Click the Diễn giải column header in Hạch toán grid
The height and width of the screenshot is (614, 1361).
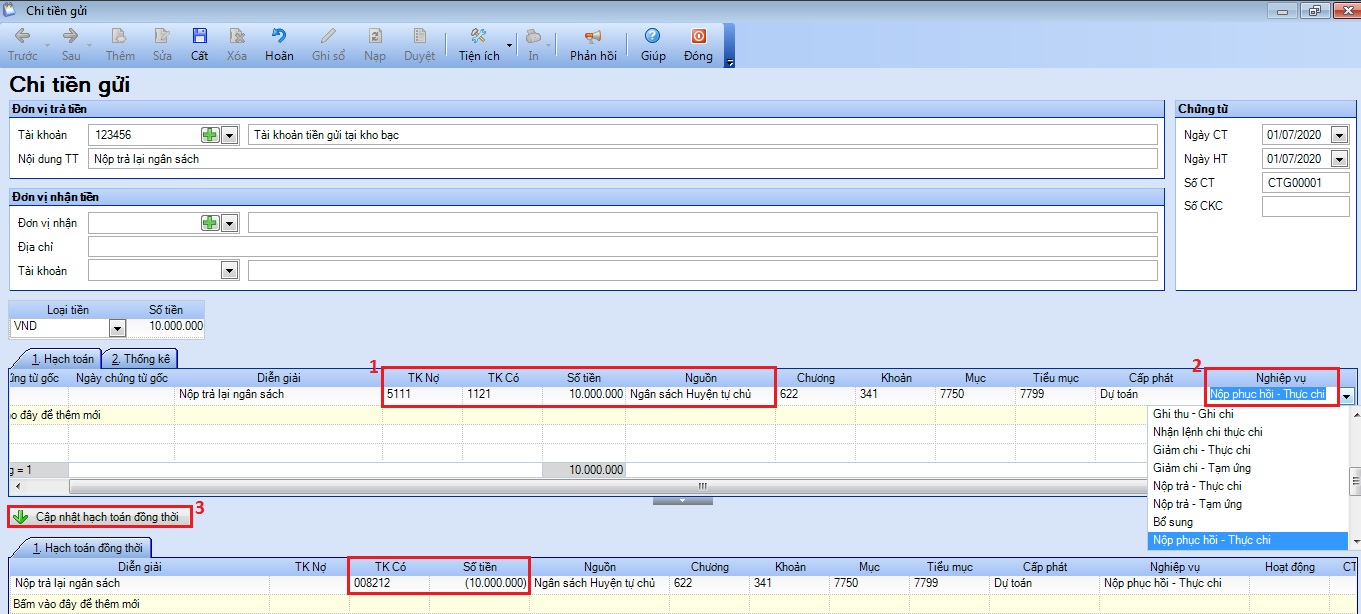pyautogui.click(x=278, y=378)
